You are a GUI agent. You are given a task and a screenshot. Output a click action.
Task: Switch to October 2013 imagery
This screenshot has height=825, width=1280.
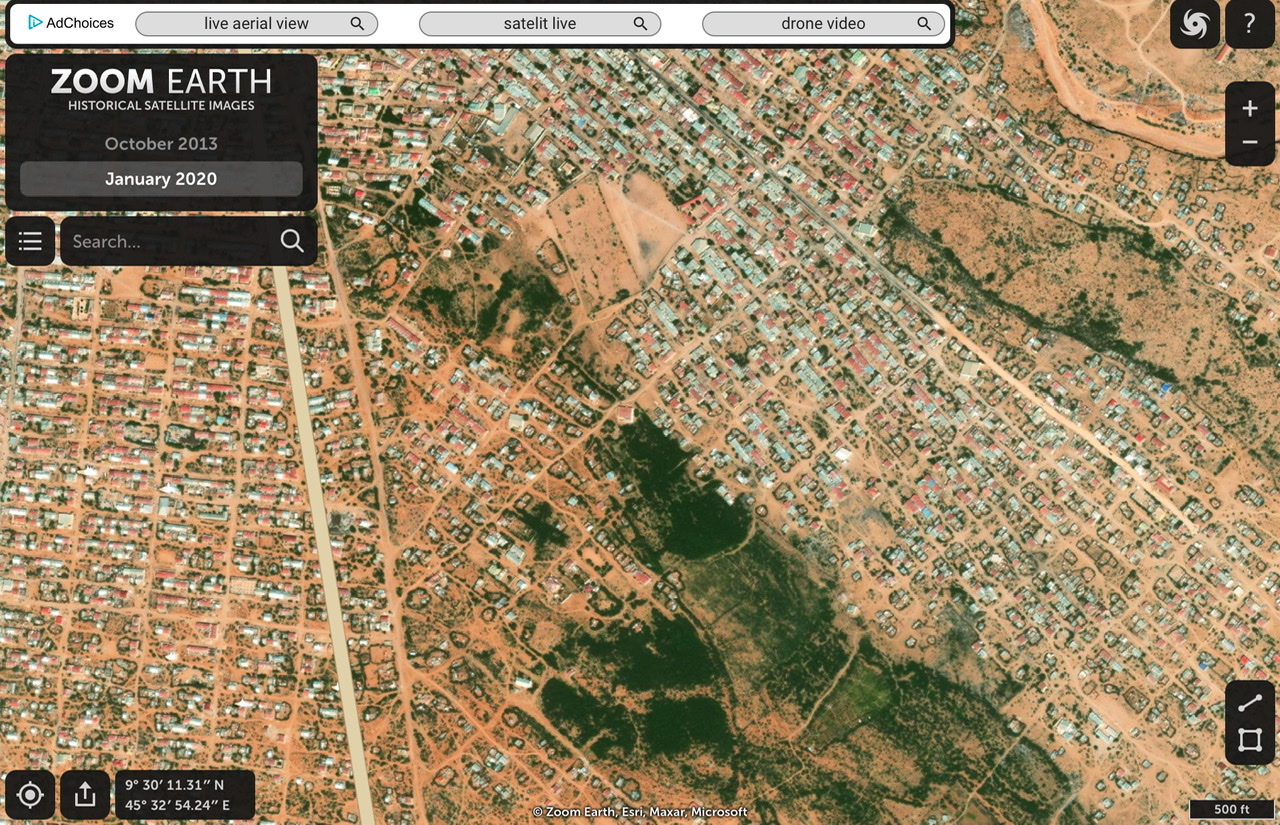161,143
